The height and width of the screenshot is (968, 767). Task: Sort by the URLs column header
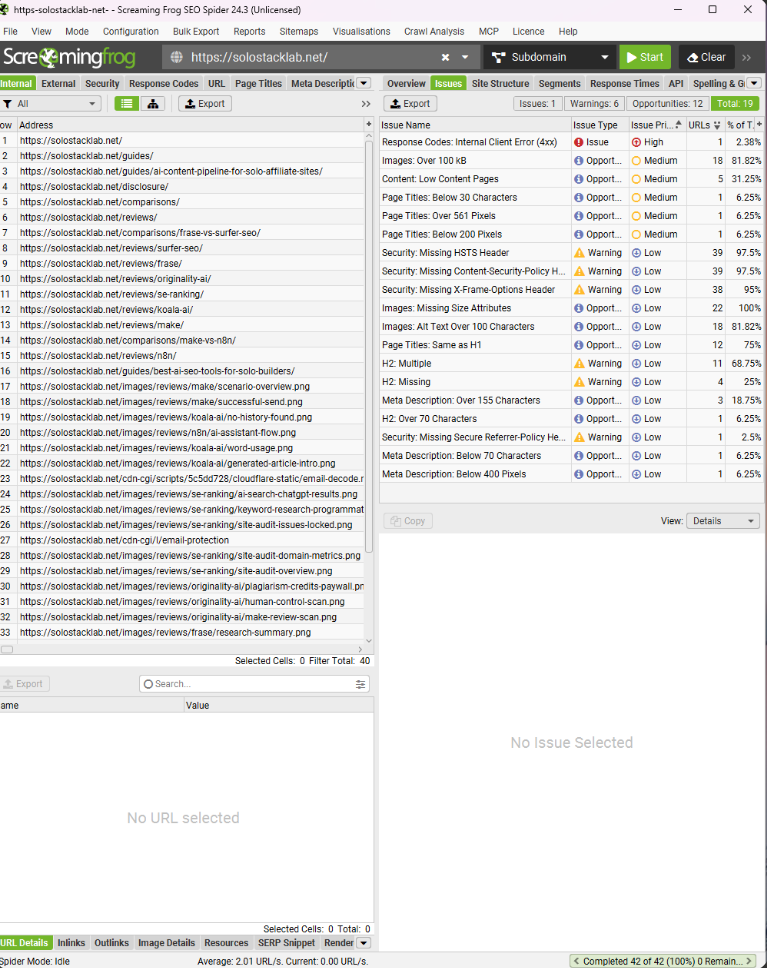point(704,125)
